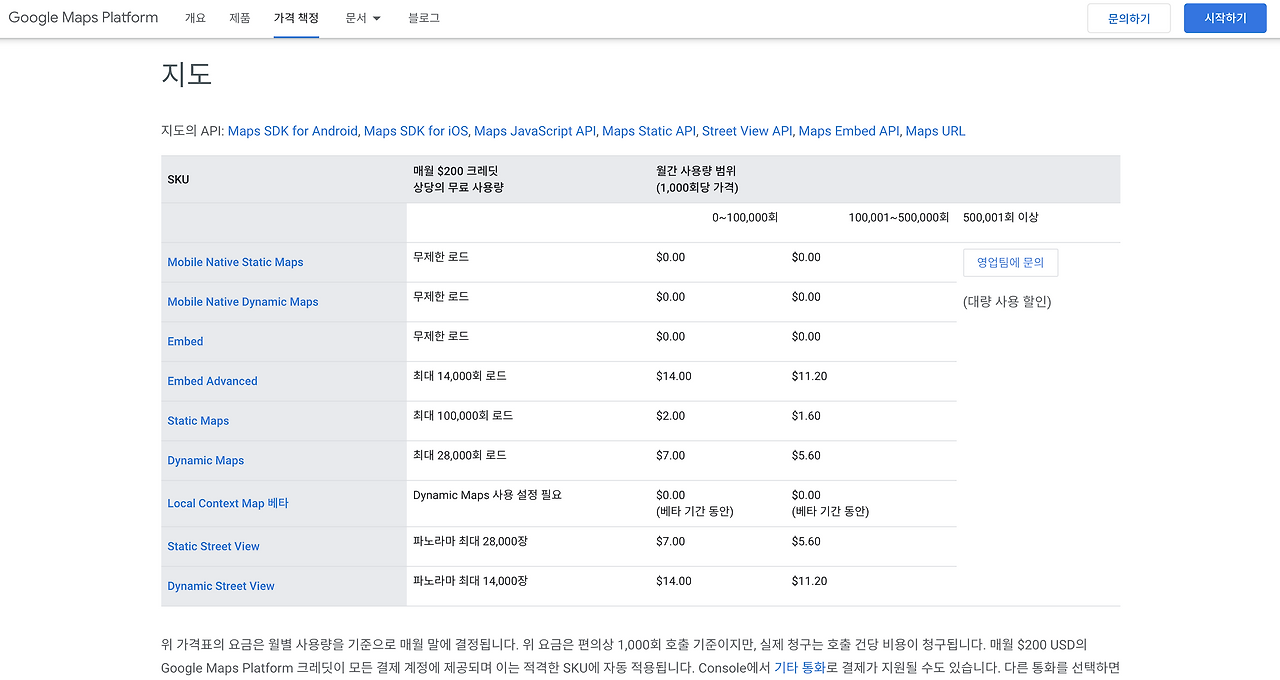Open the Dynamic Street View SKU link

click(221, 586)
